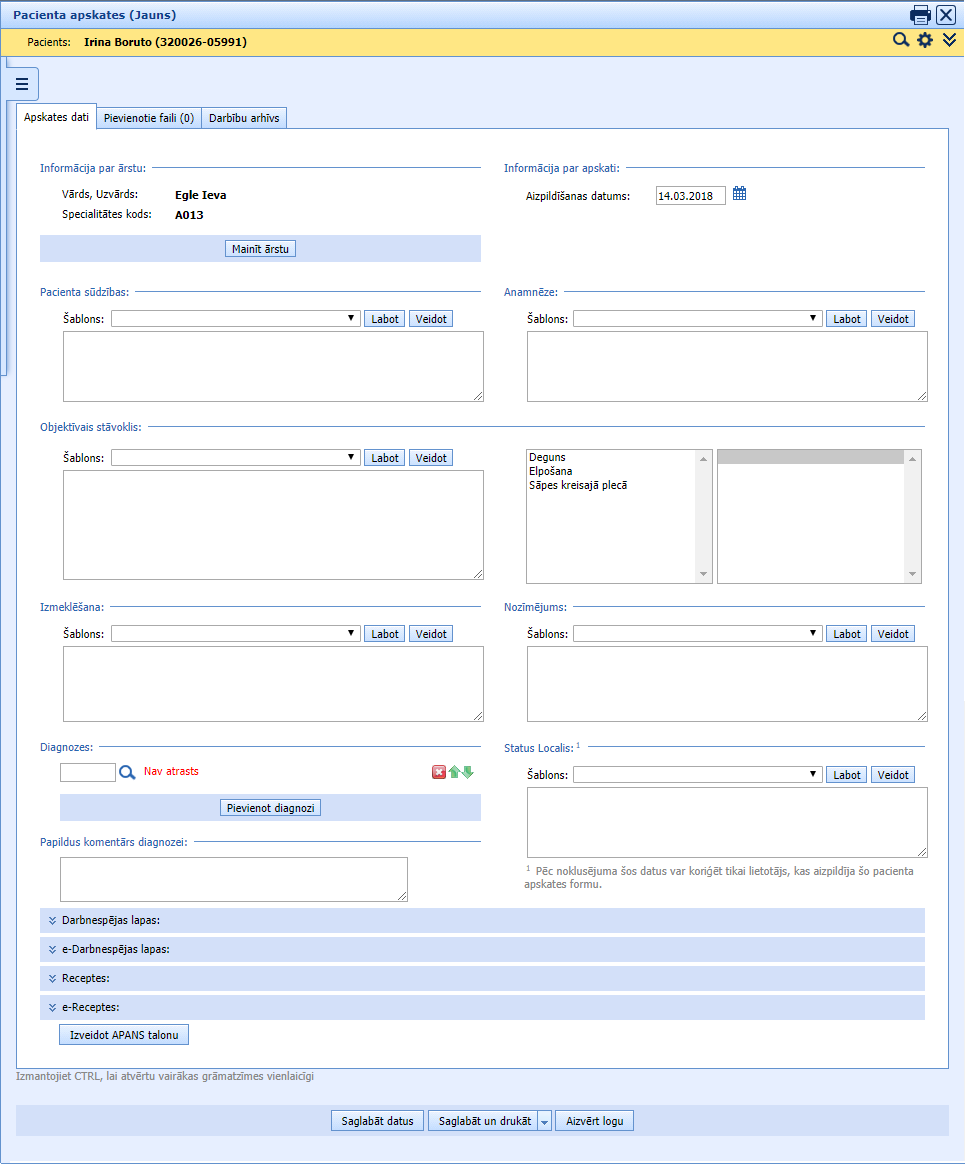Select Sāpes kreisajā plecā list item
This screenshot has width=965, height=1164.
[578, 486]
